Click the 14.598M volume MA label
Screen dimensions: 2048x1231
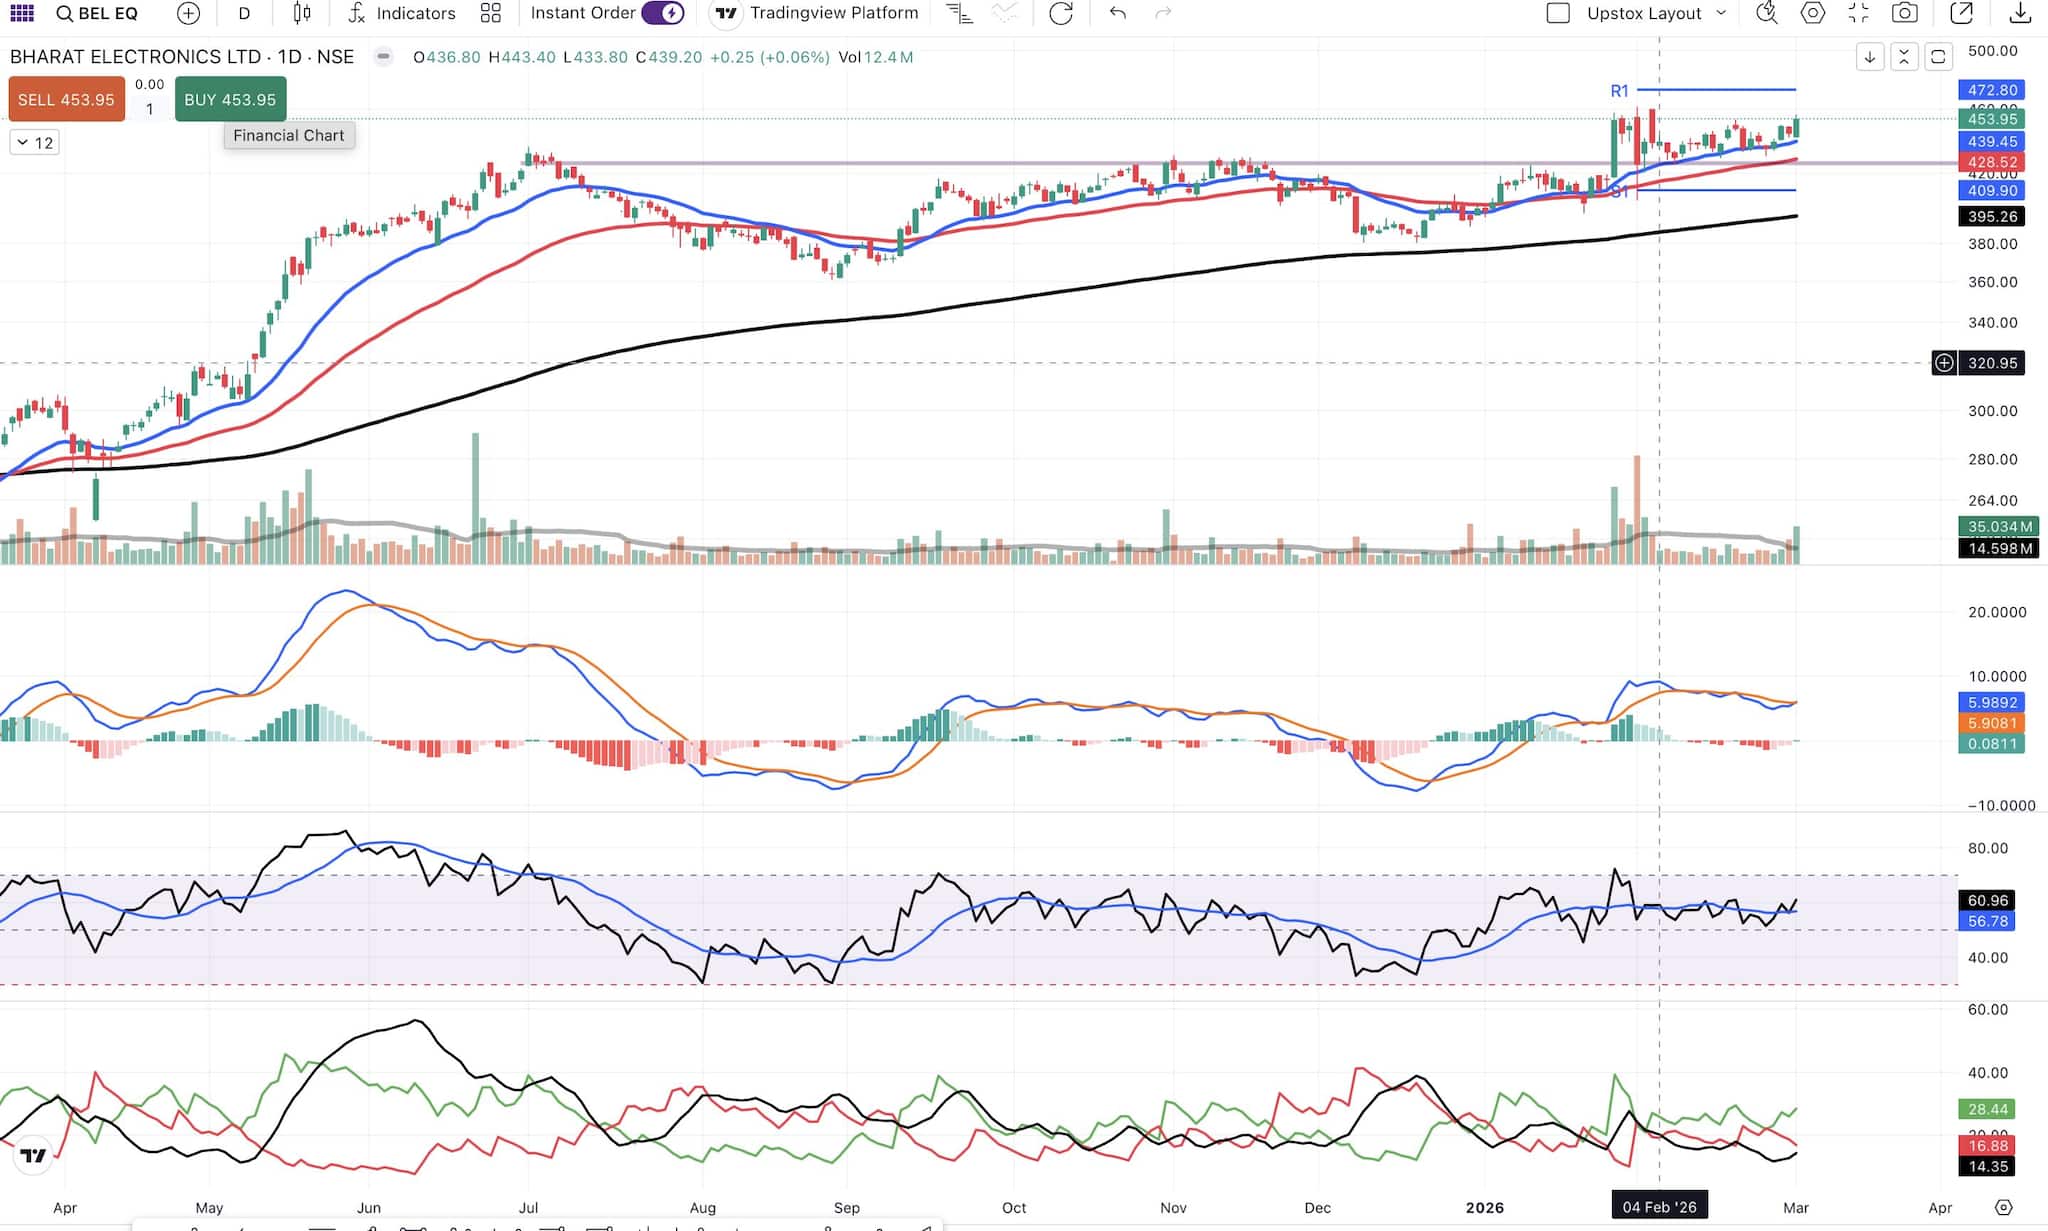click(x=1999, y=548)
